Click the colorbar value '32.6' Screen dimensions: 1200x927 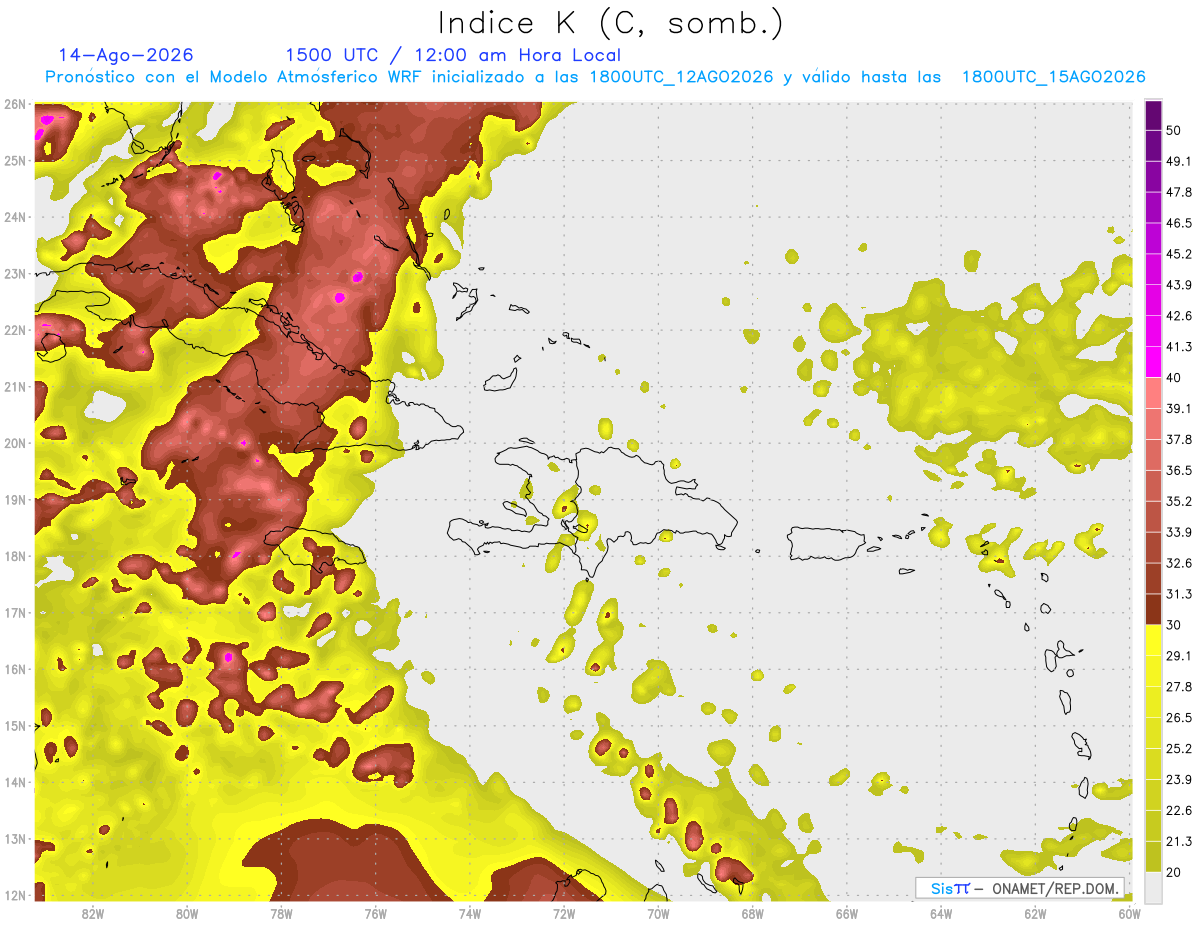[x=1179, y=563]
